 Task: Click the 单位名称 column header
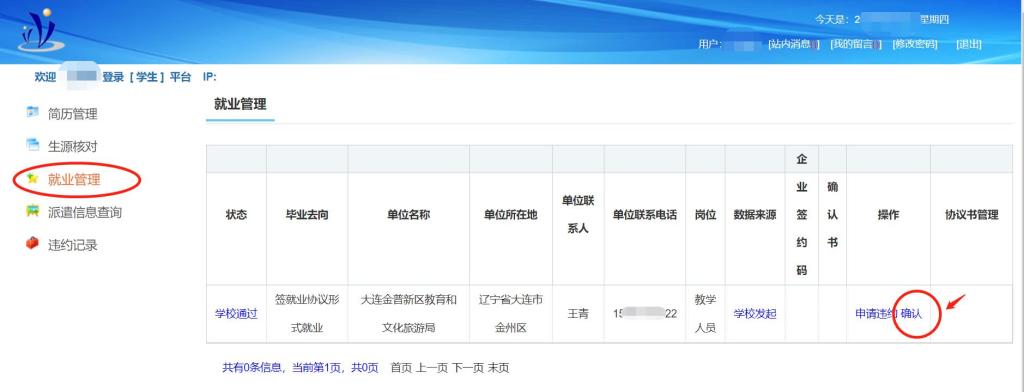tap(408, 215)
